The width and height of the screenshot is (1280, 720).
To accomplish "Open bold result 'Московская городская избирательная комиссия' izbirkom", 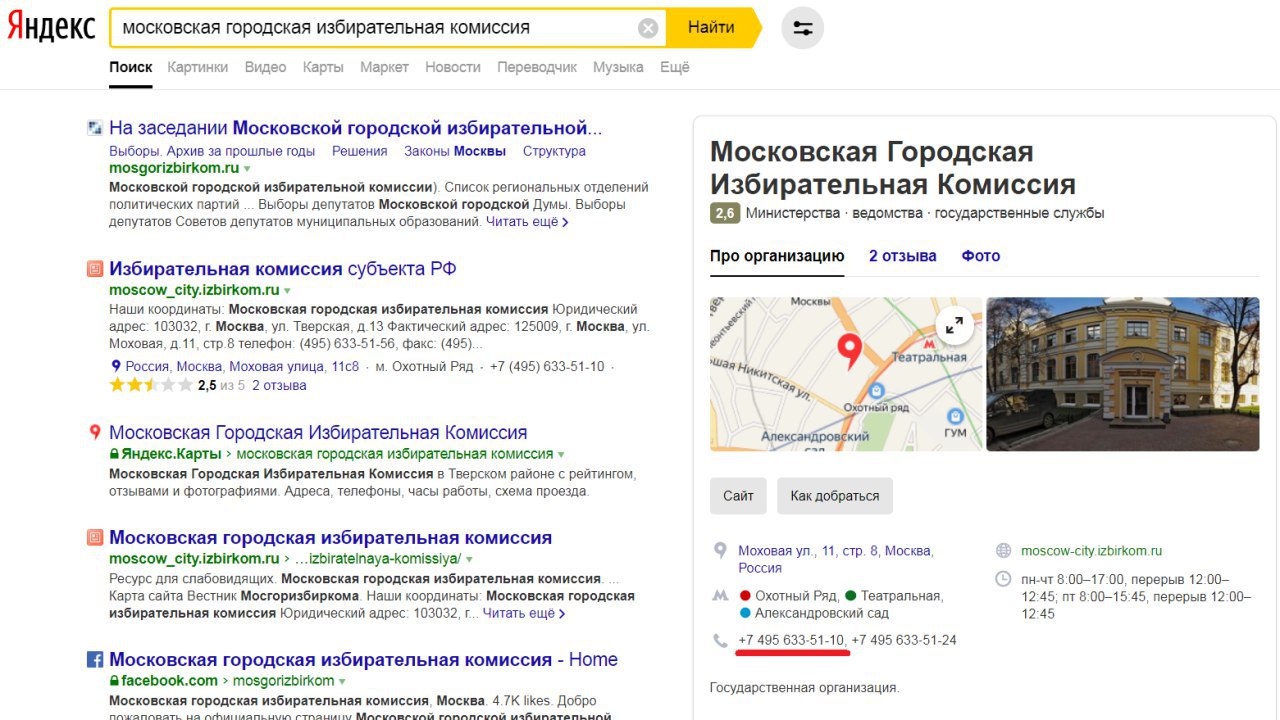I will pyautogui.click(x=330, y=538).
